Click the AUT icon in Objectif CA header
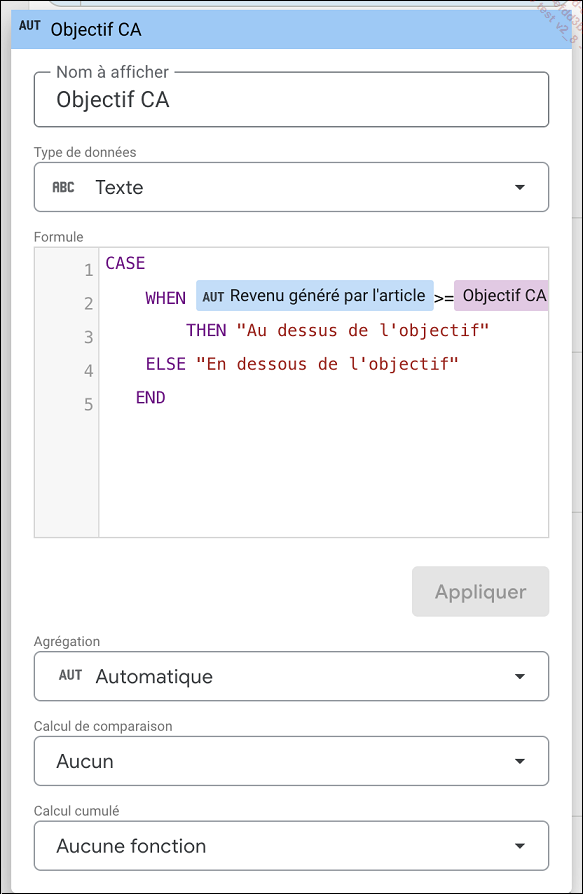Viewport: 583px width, 894px height. pos(29,26)
